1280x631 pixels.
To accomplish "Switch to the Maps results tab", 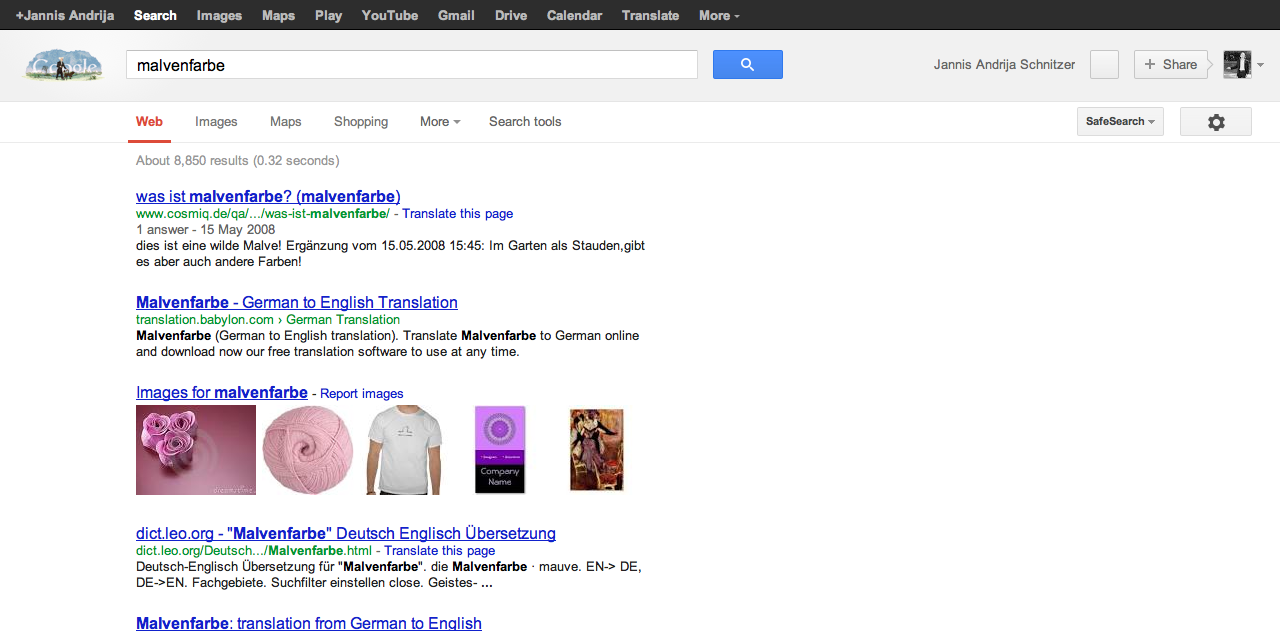I will pos(285,122).
